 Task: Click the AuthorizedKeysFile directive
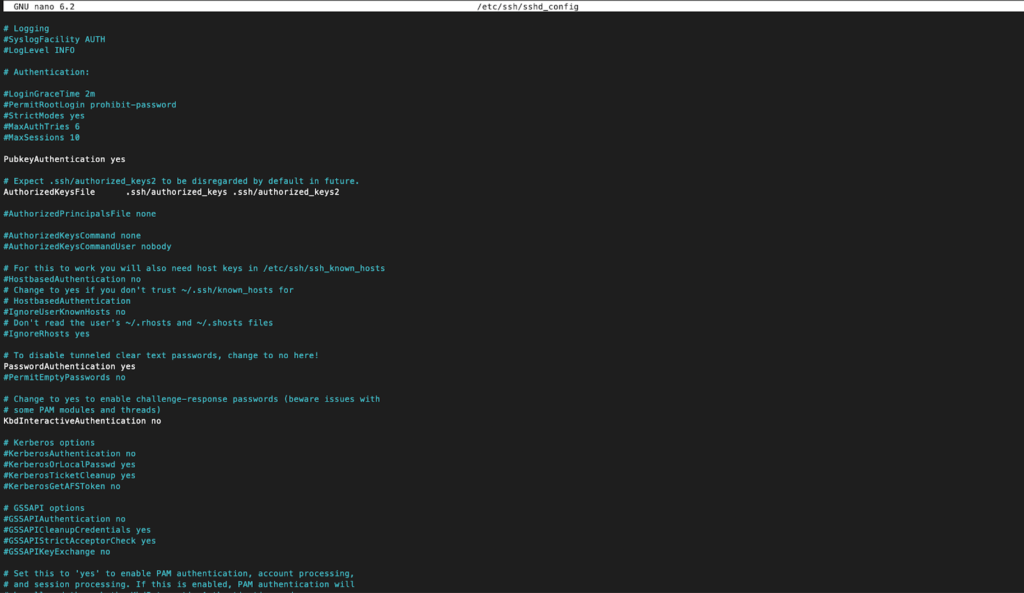[x=49, y=192]
